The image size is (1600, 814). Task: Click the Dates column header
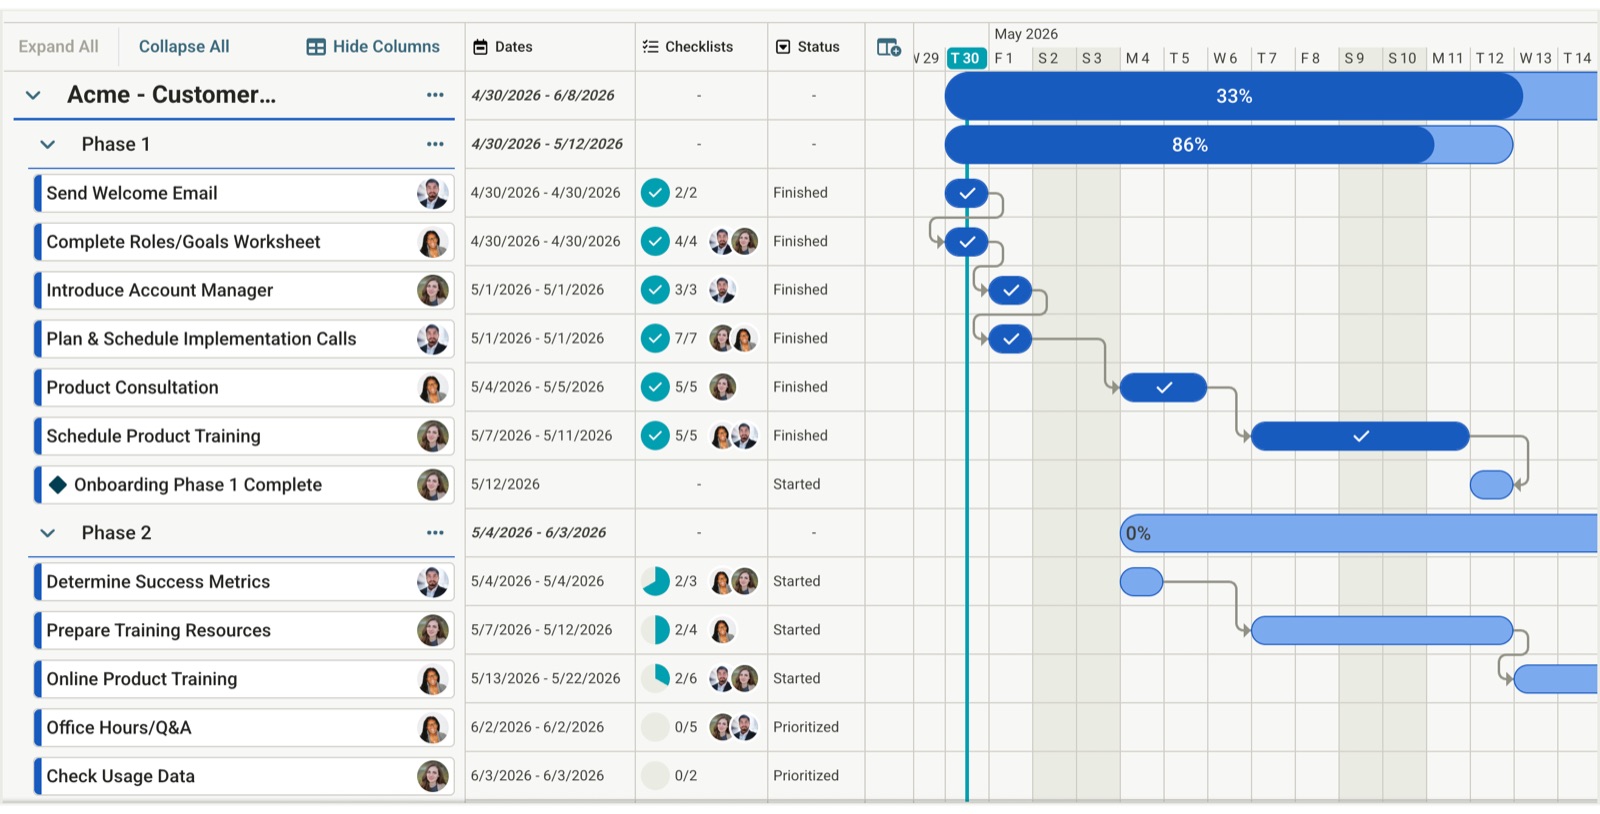click(550, 47)
